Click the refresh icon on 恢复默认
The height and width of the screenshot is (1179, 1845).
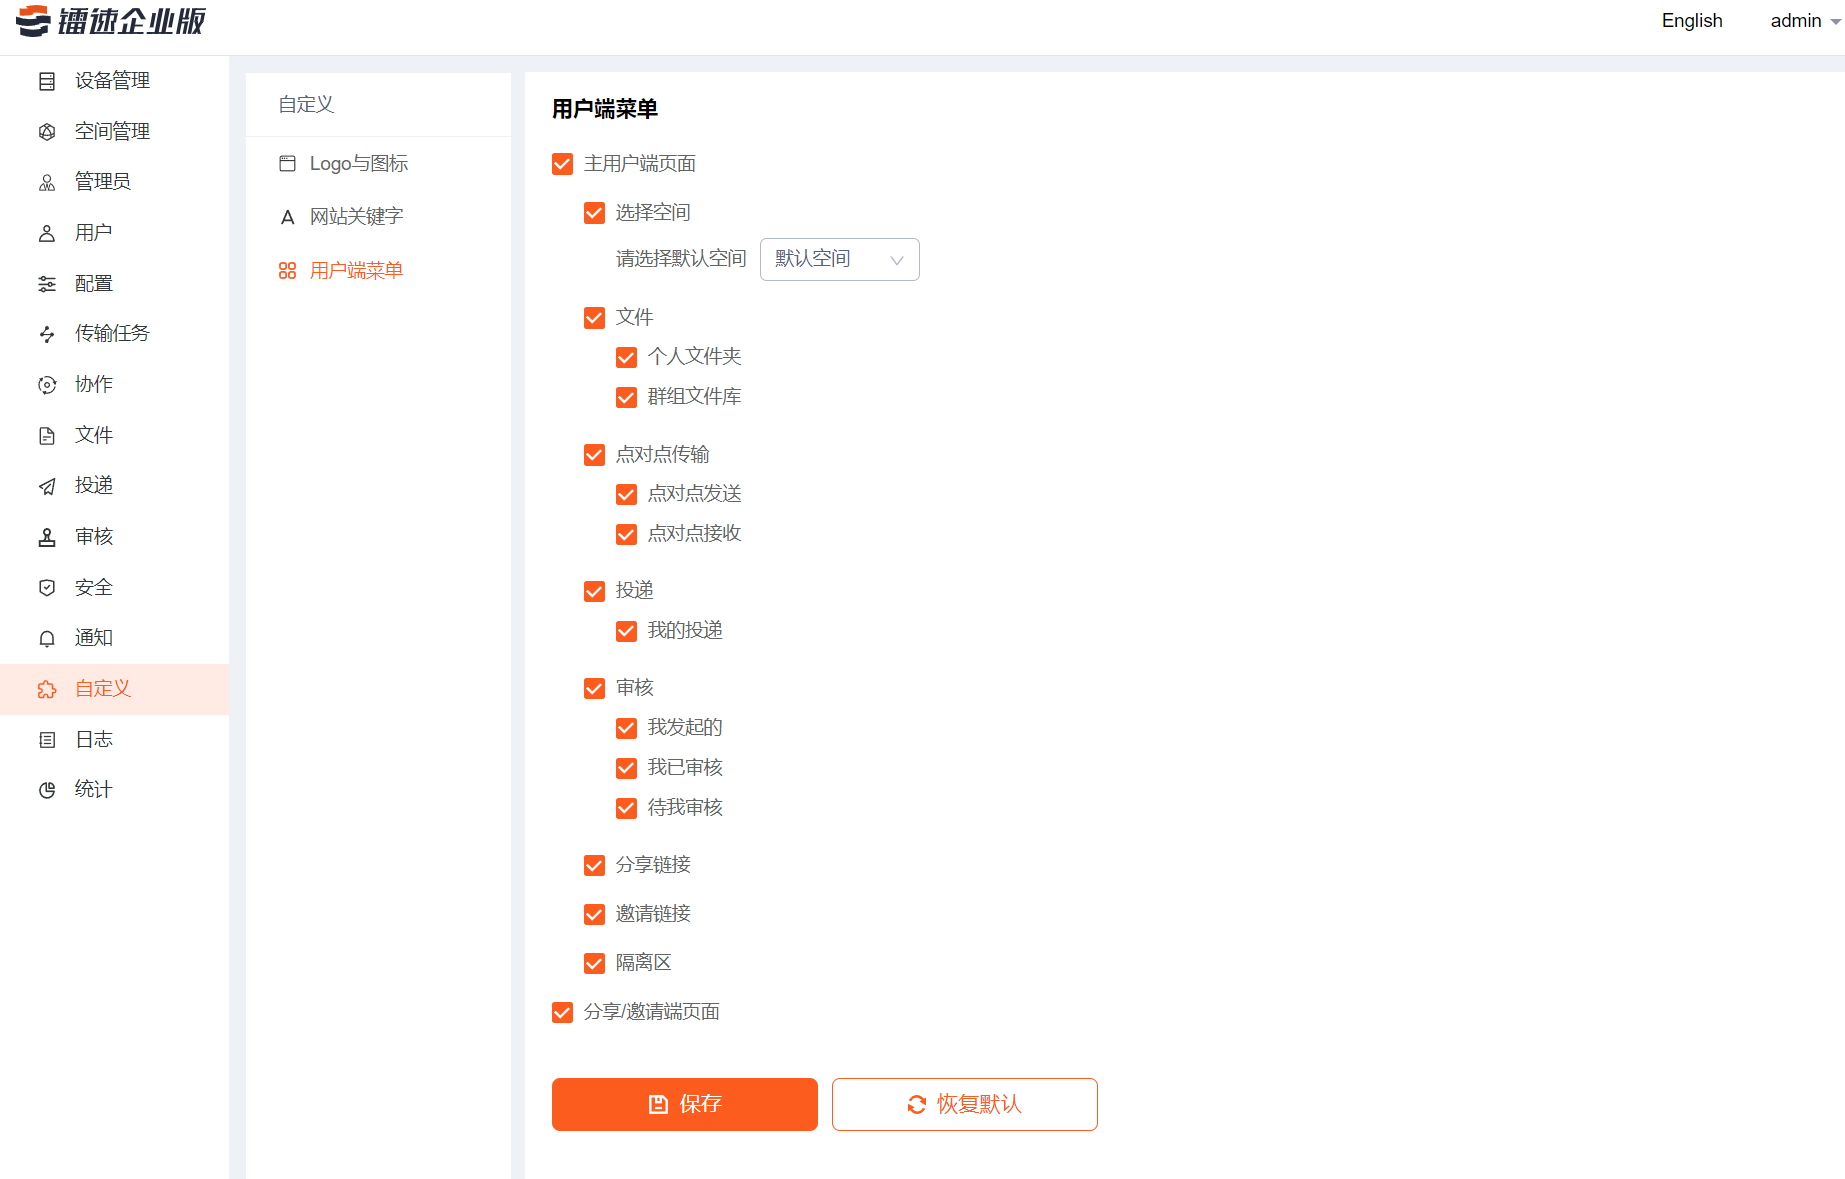916,1104
